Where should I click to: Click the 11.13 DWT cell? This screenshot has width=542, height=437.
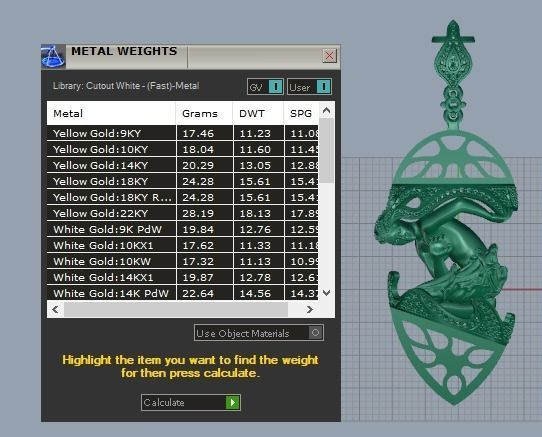259,261
